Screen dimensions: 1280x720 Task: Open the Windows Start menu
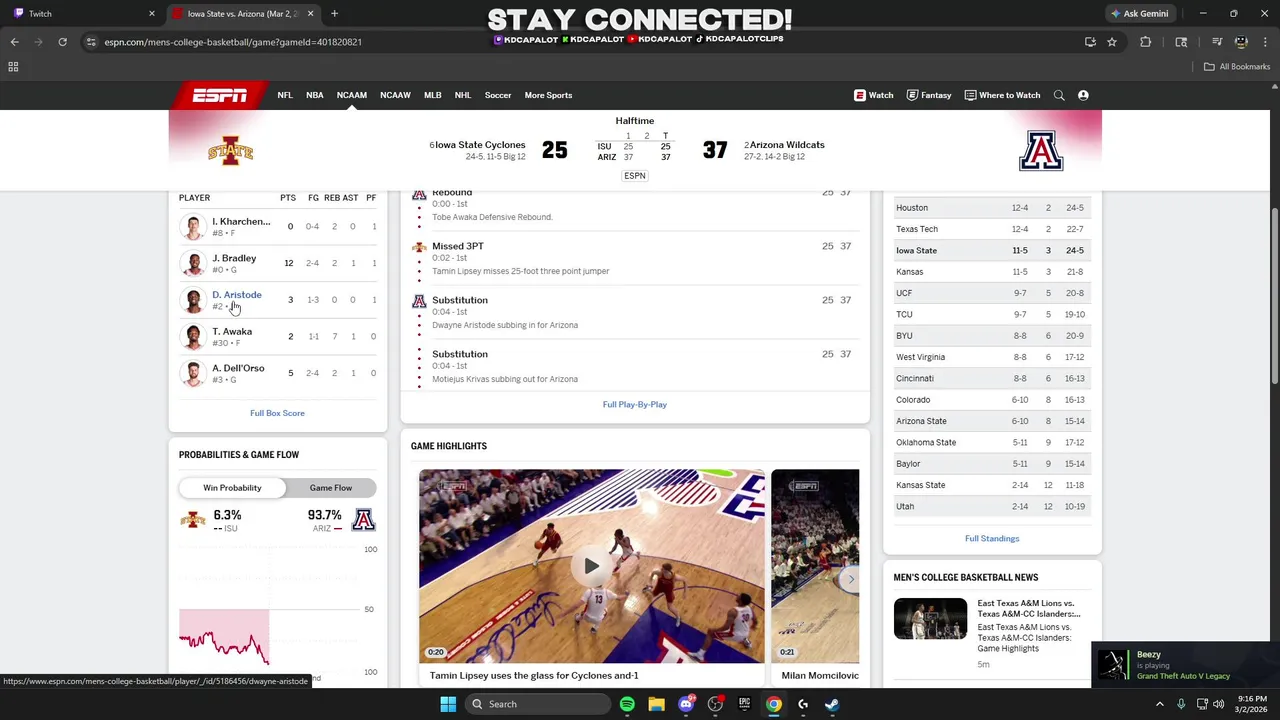tap(448, 704)
